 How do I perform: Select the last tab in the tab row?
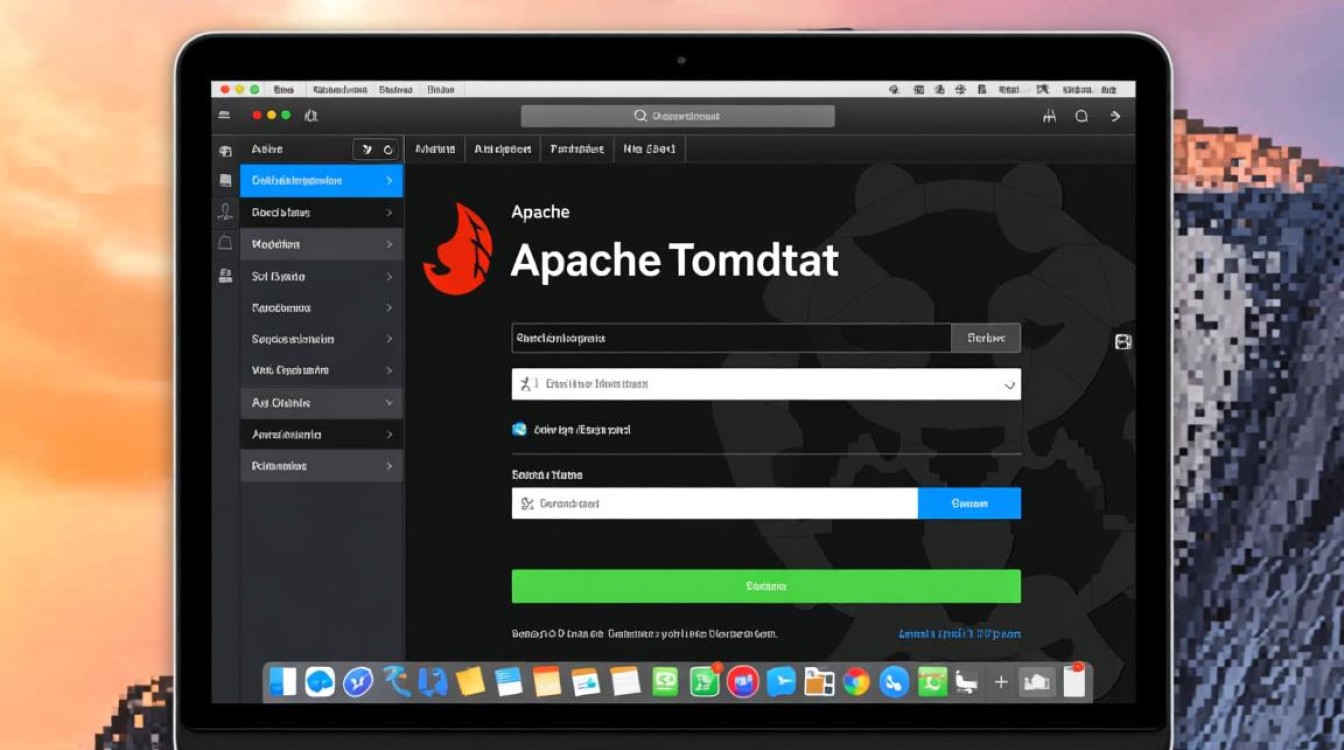point(649,149)
